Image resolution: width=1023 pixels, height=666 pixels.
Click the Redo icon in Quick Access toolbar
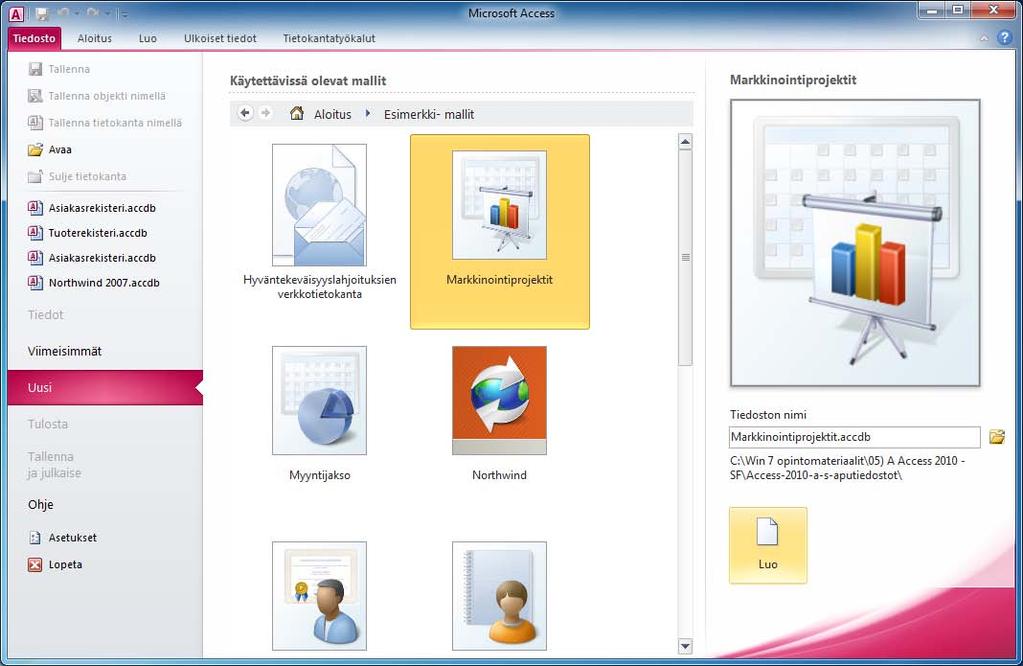coord(92,14)
